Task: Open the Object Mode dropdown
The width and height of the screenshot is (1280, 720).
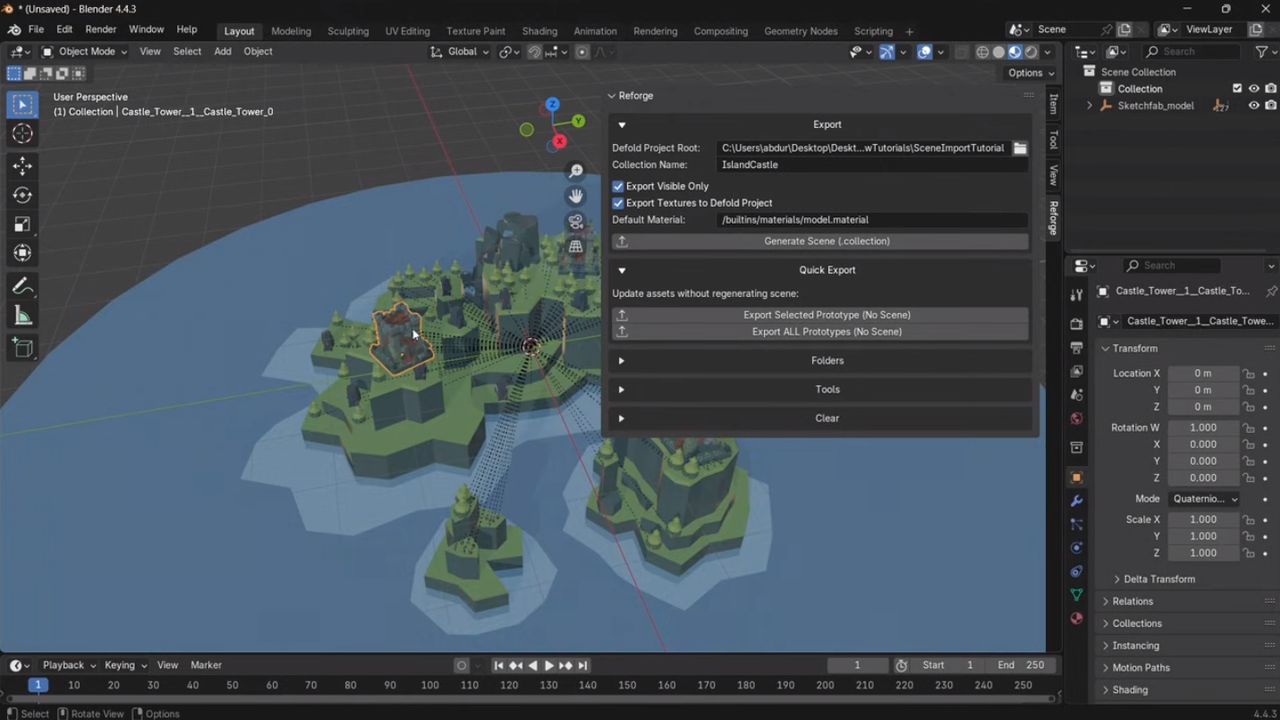Action: point(86,52)
